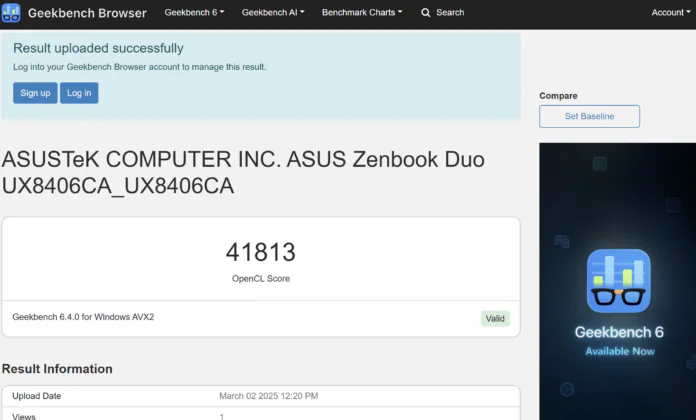This screenshot has width=696, height=420.
Task: Expand the Benchmark Charts menu
Action: coord(362,12)
